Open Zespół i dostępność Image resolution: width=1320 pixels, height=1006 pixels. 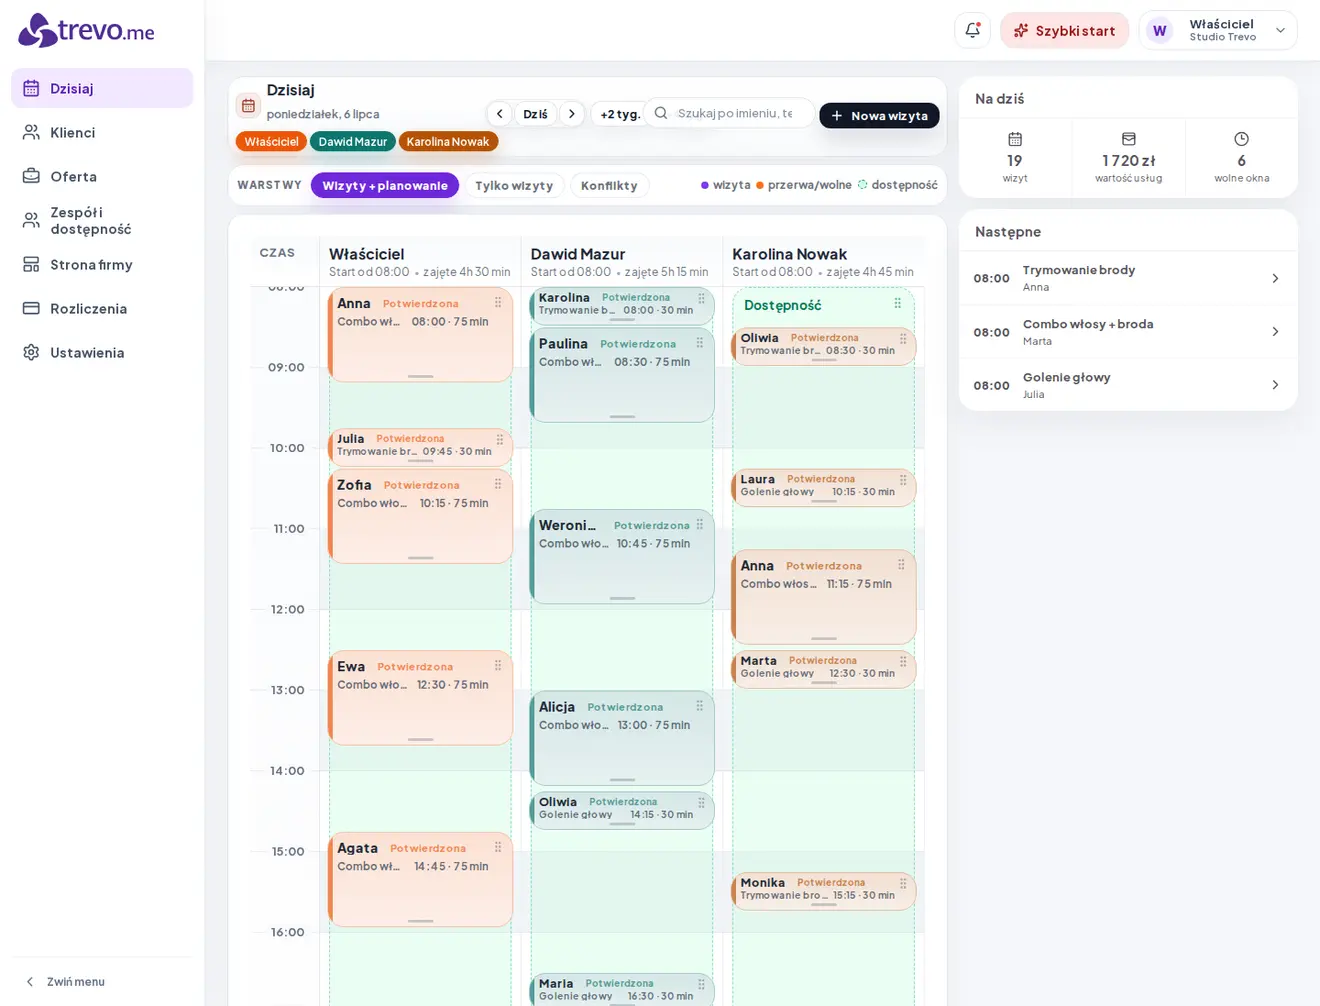tap(102, 220)
